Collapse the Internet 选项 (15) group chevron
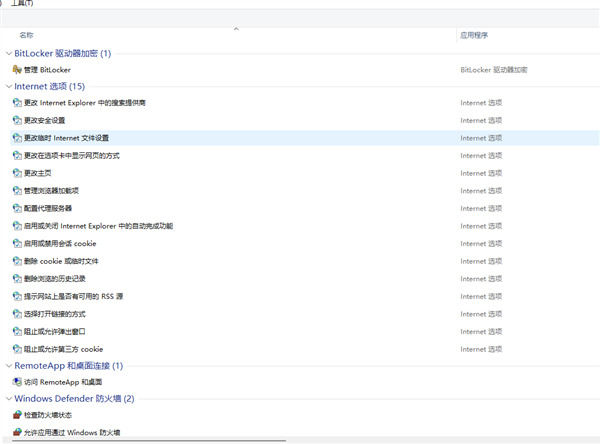 8,87
